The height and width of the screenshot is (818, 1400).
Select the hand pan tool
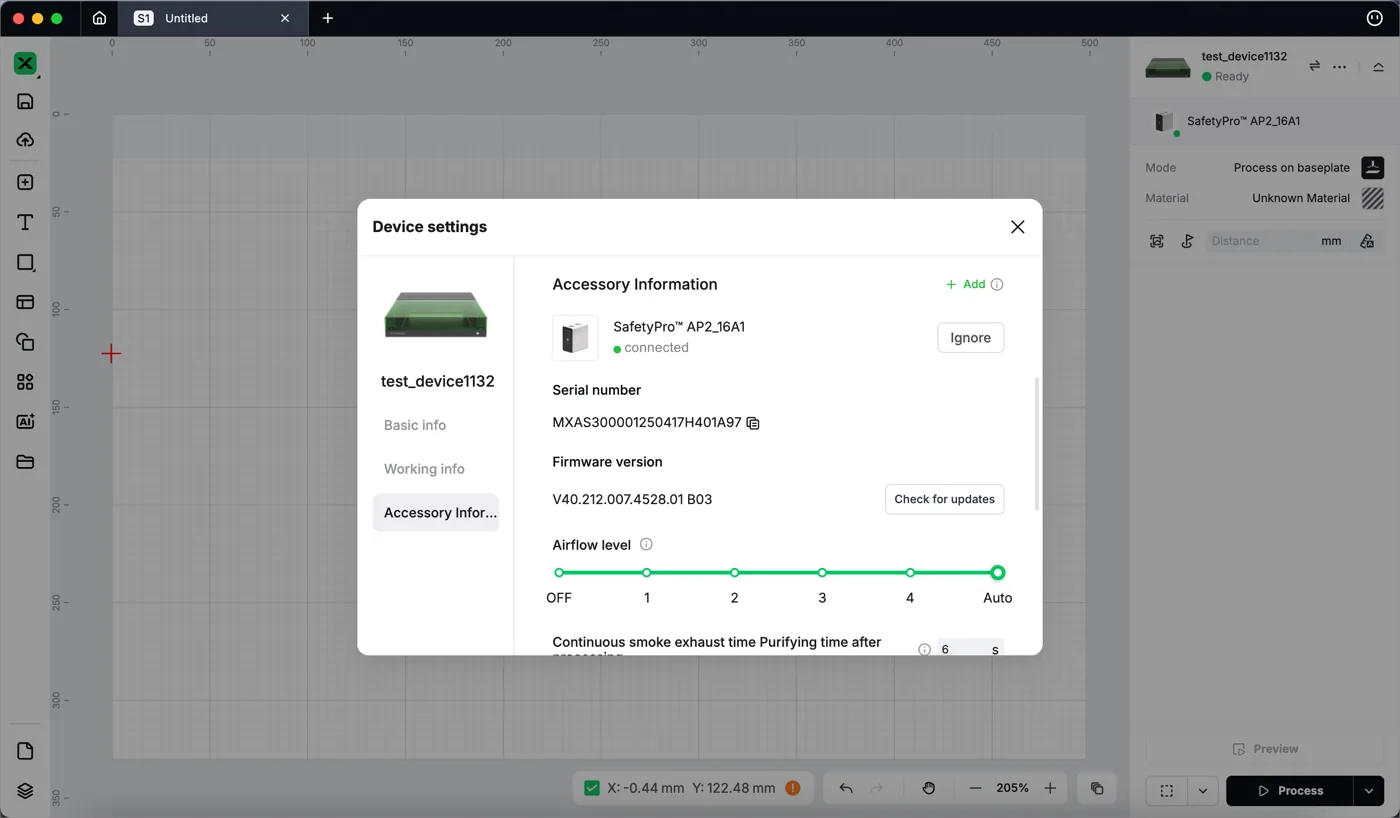pos(928,788)
